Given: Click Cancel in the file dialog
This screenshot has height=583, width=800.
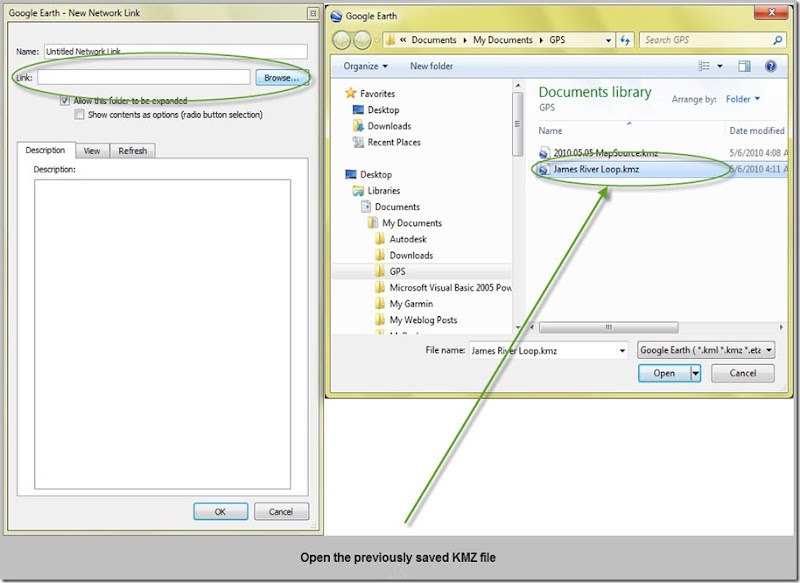Looking at the screenshot, I should 743,373.
